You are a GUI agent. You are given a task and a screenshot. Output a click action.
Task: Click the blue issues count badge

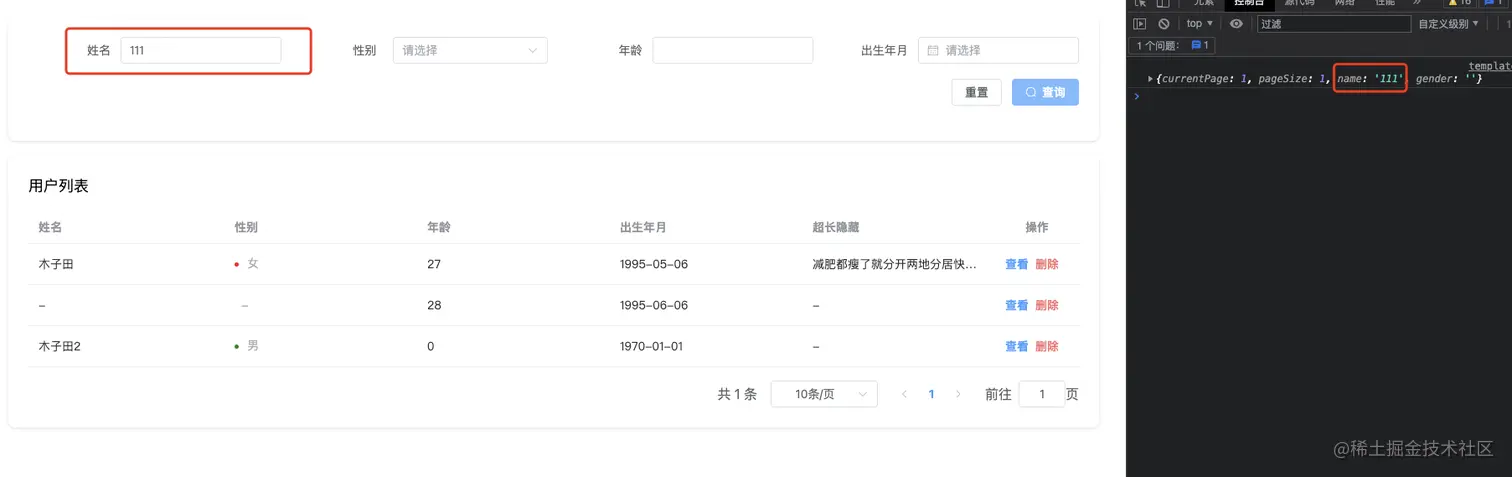pyautogui.click(x=1200, y=45)
